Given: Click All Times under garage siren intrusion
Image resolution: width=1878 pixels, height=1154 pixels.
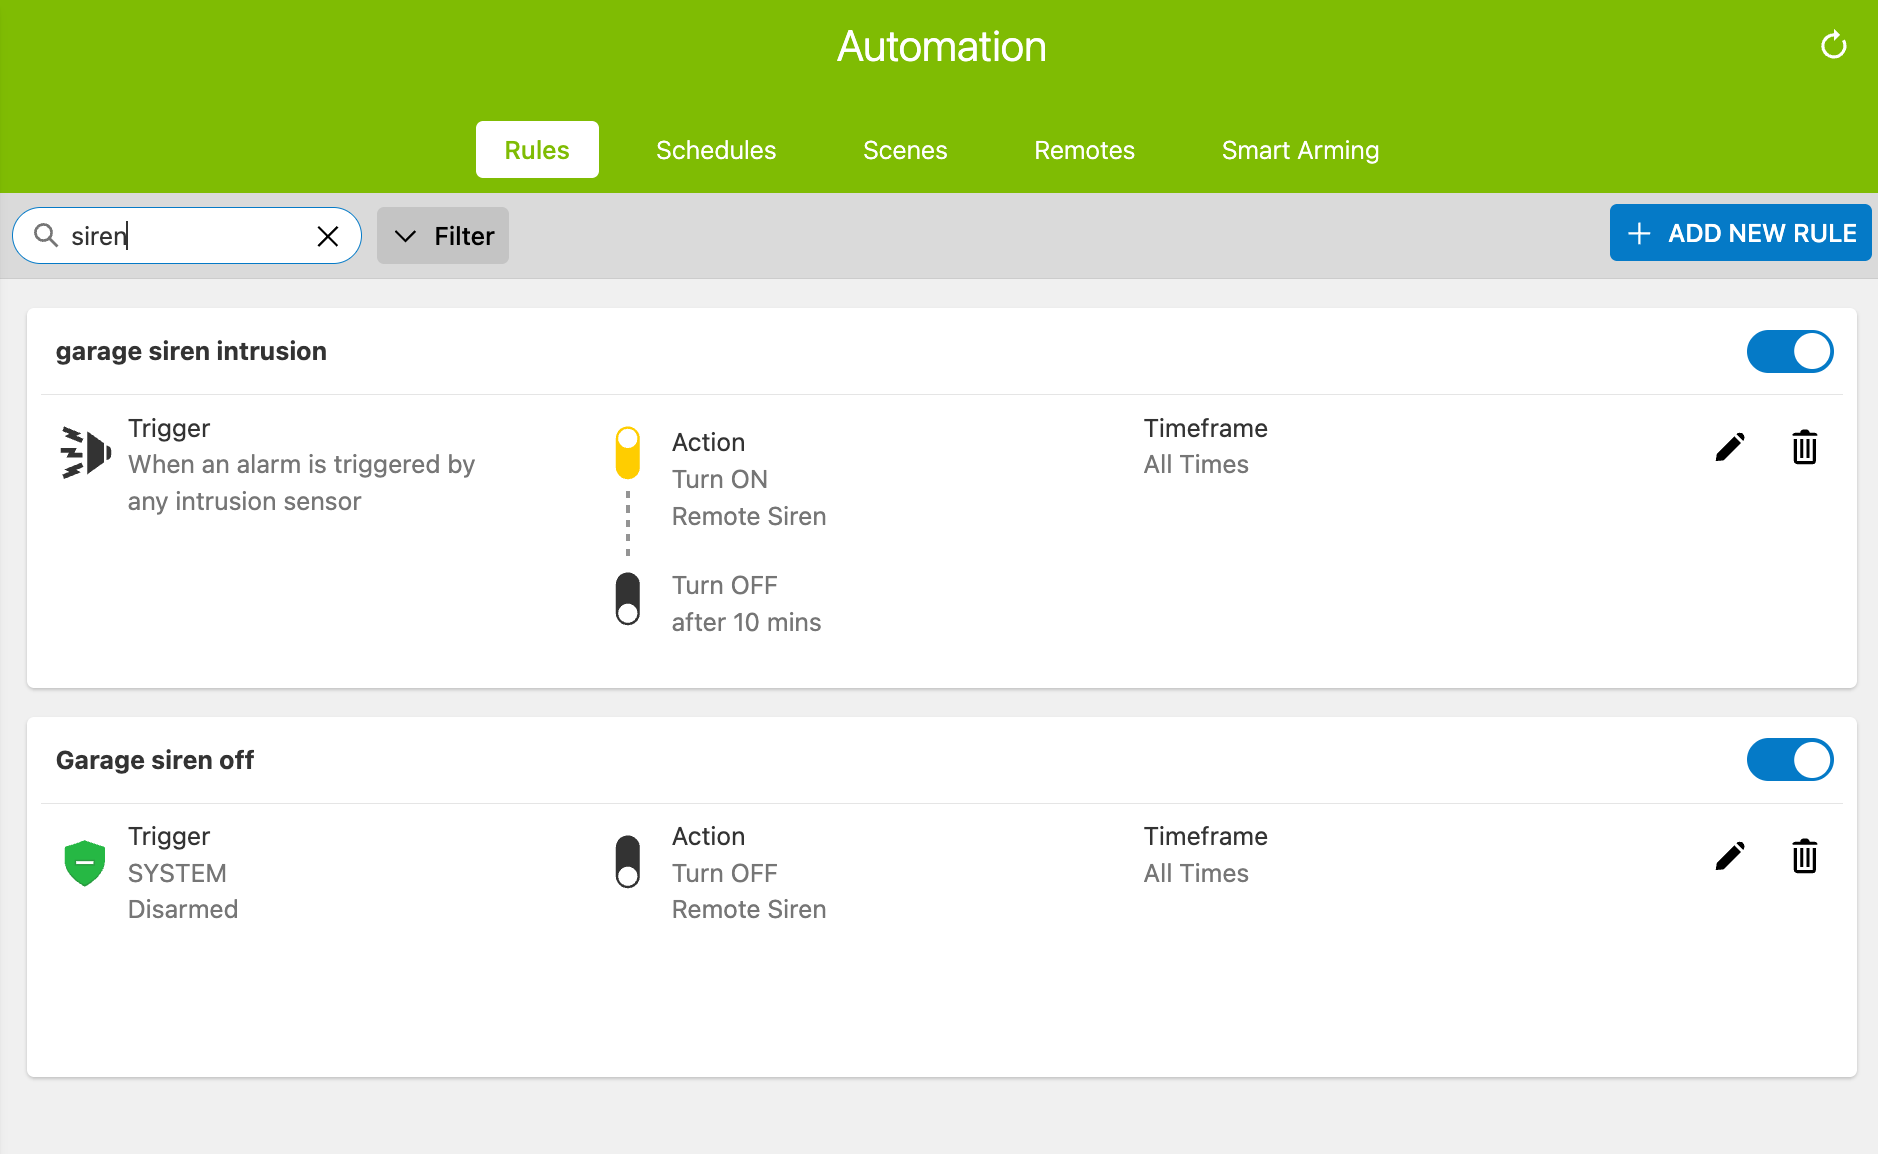Looking at the screenshot, I should click(1196, 464).
